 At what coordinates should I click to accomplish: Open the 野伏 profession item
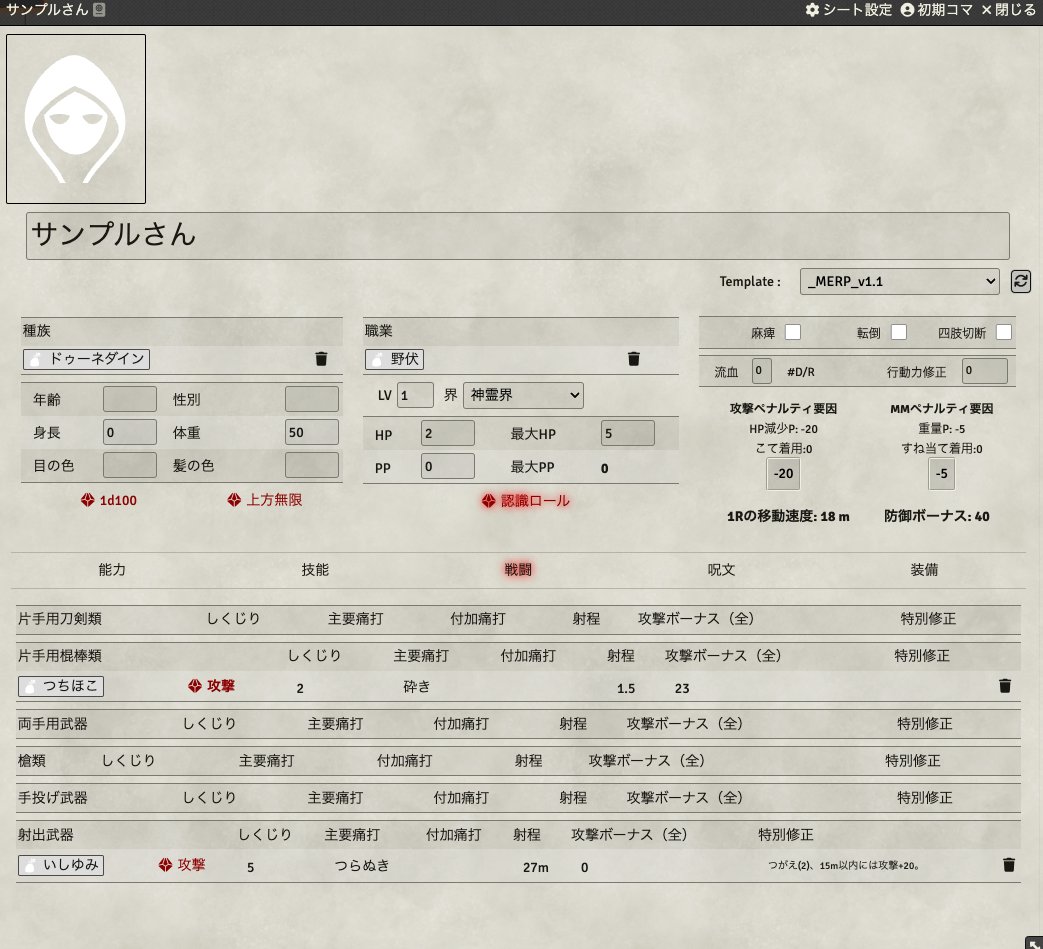(394, 359)
